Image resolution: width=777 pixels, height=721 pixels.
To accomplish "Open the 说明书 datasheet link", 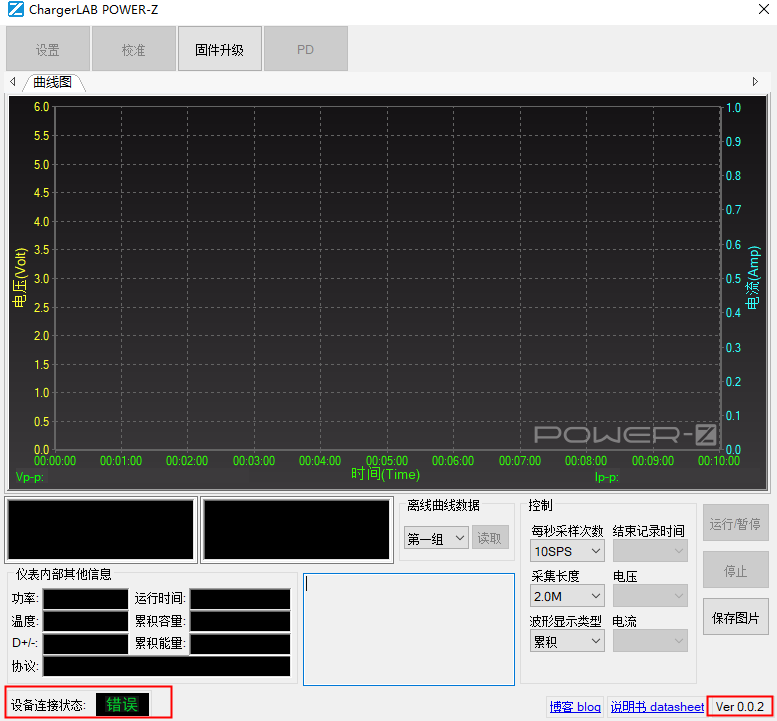I will (x=657, y=706).
